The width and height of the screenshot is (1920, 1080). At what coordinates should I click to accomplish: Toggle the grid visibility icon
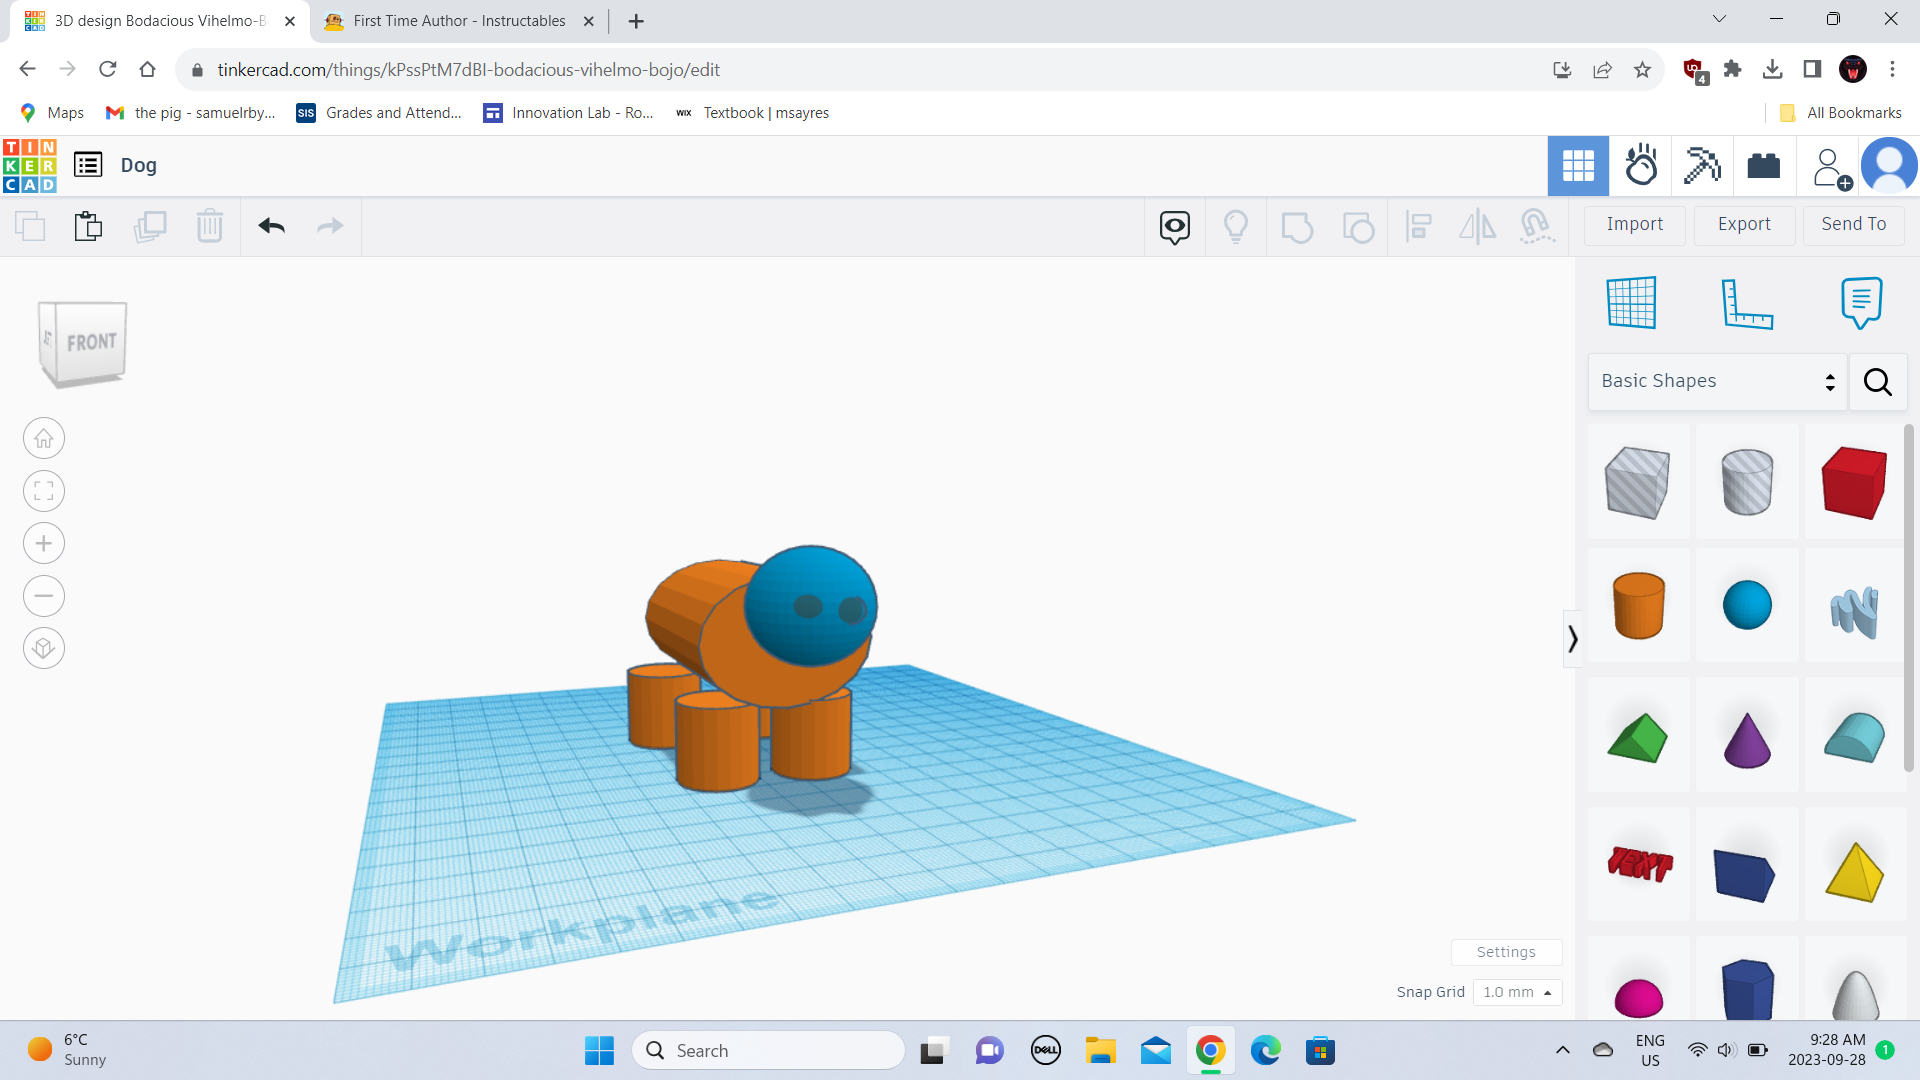pos(1631,302)
